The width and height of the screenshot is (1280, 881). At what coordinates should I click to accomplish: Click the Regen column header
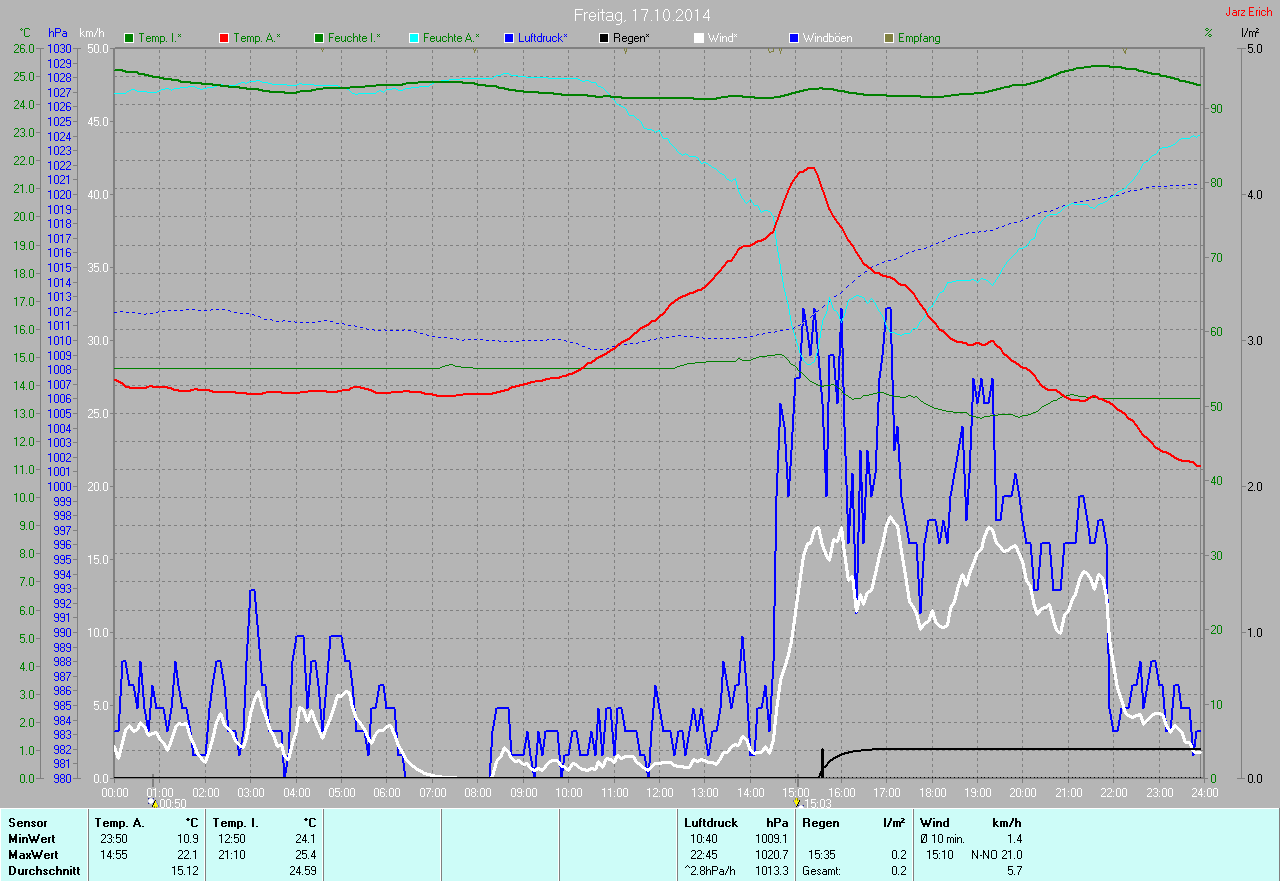pyautogui.click(x=820, y=822)
